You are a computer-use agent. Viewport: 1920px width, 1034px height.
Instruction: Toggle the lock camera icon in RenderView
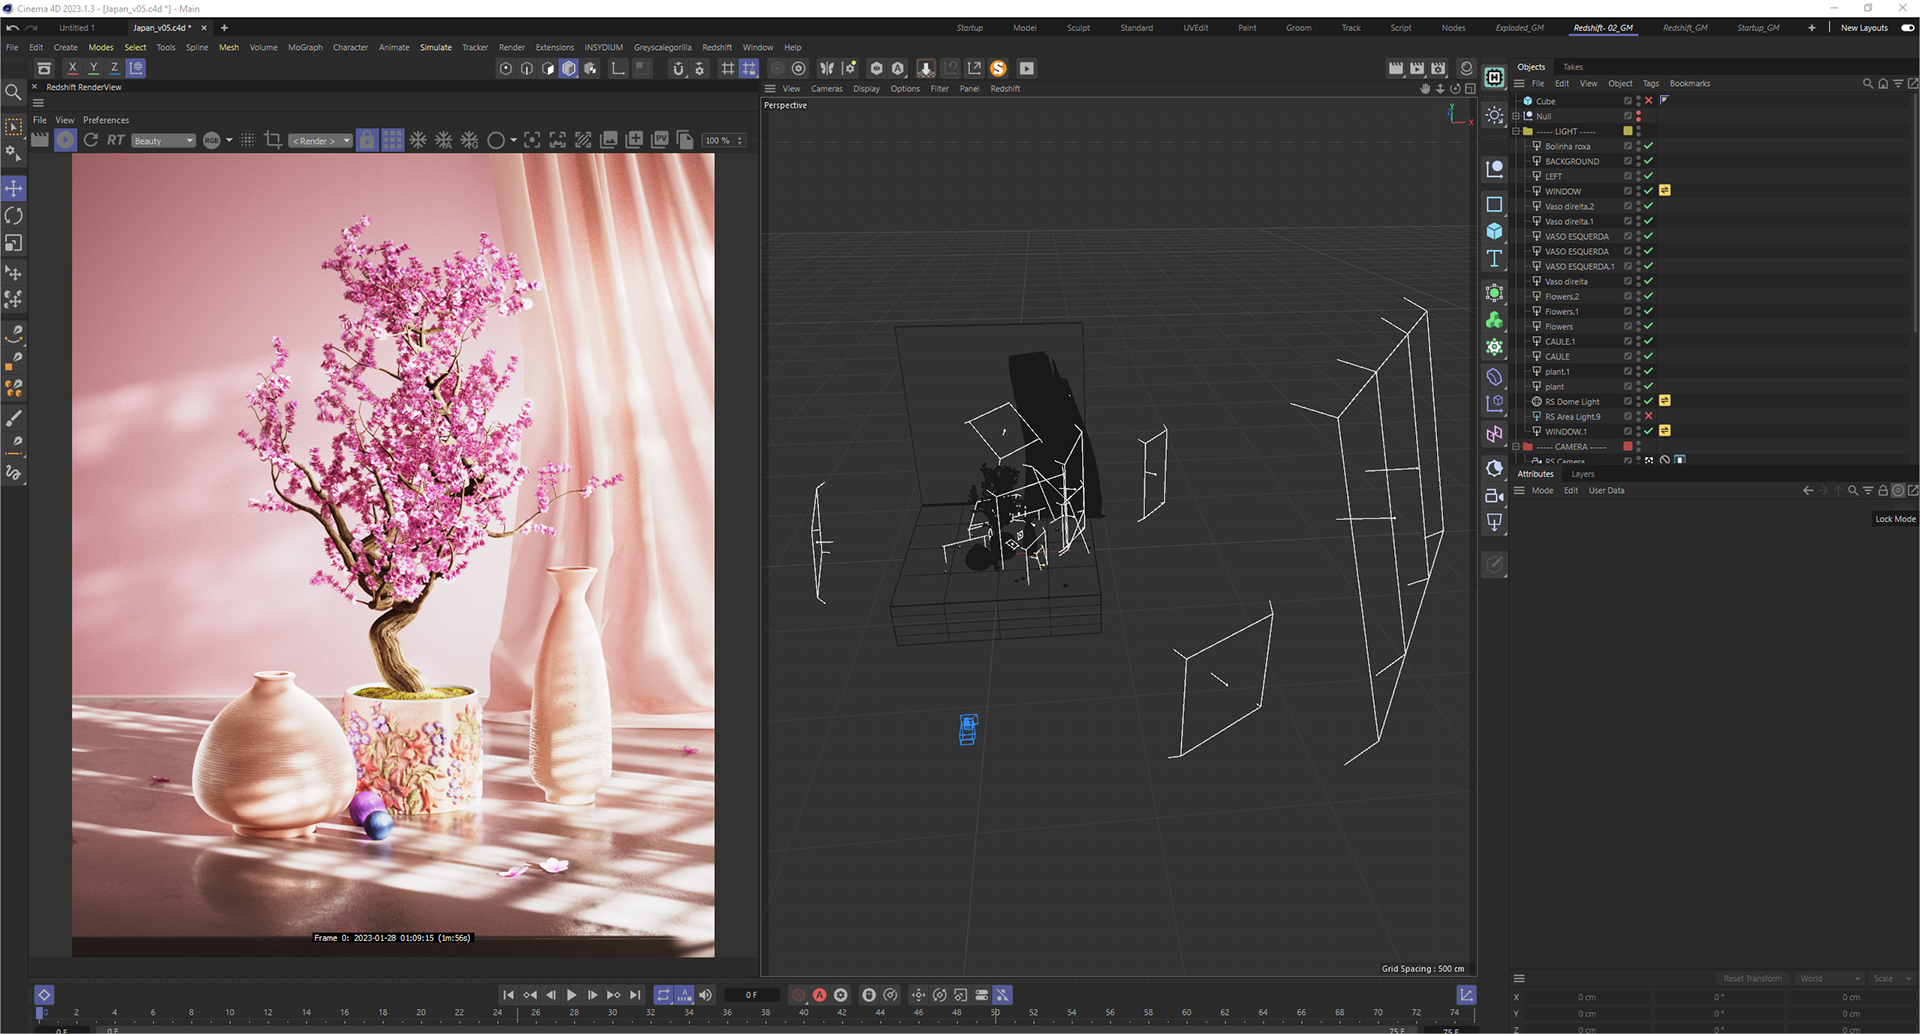pyautogui.click(x=367, y=140)
